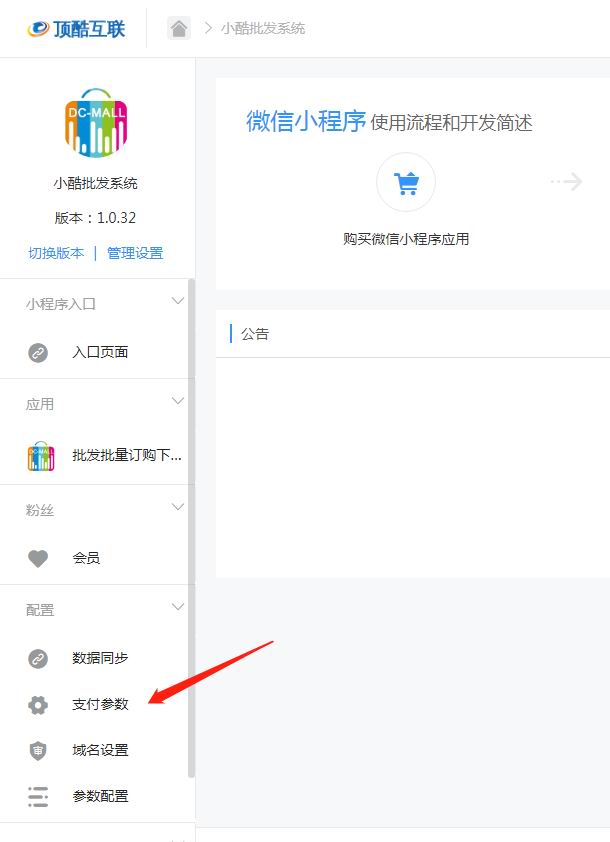Screen dimensions: 610x842
Task: Click the 小酷批发系统 name under the logo
Action: pyautogui.click(x=96, y=183)
